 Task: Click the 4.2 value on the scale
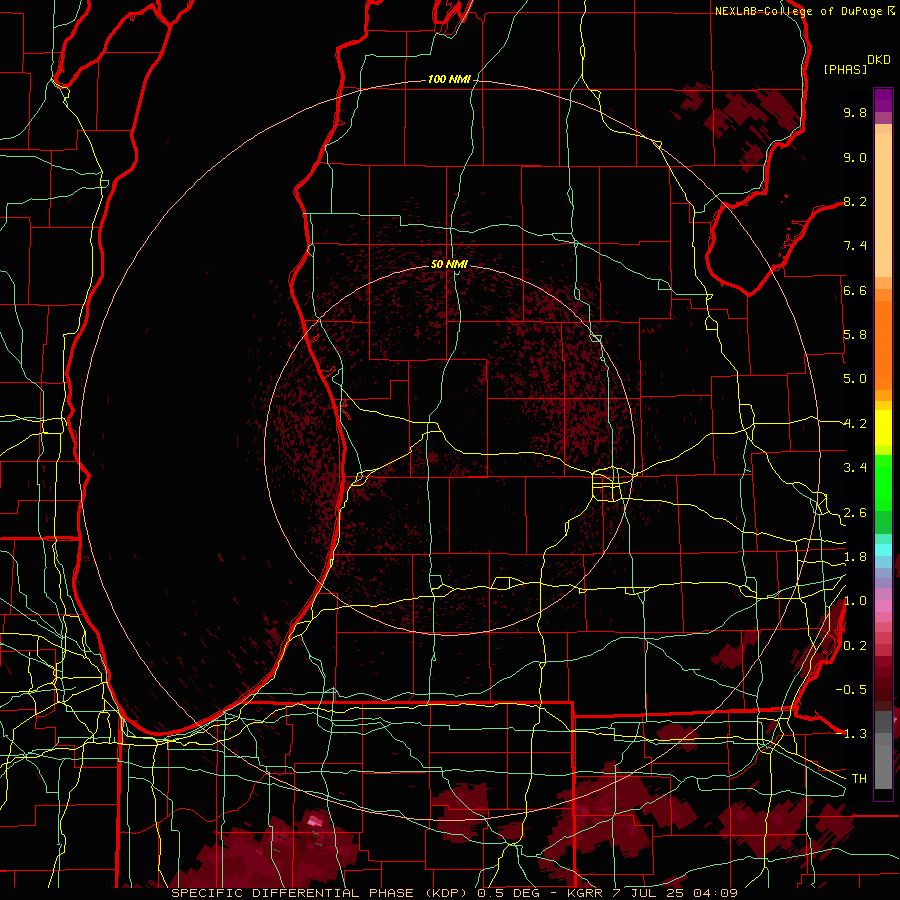855,424
